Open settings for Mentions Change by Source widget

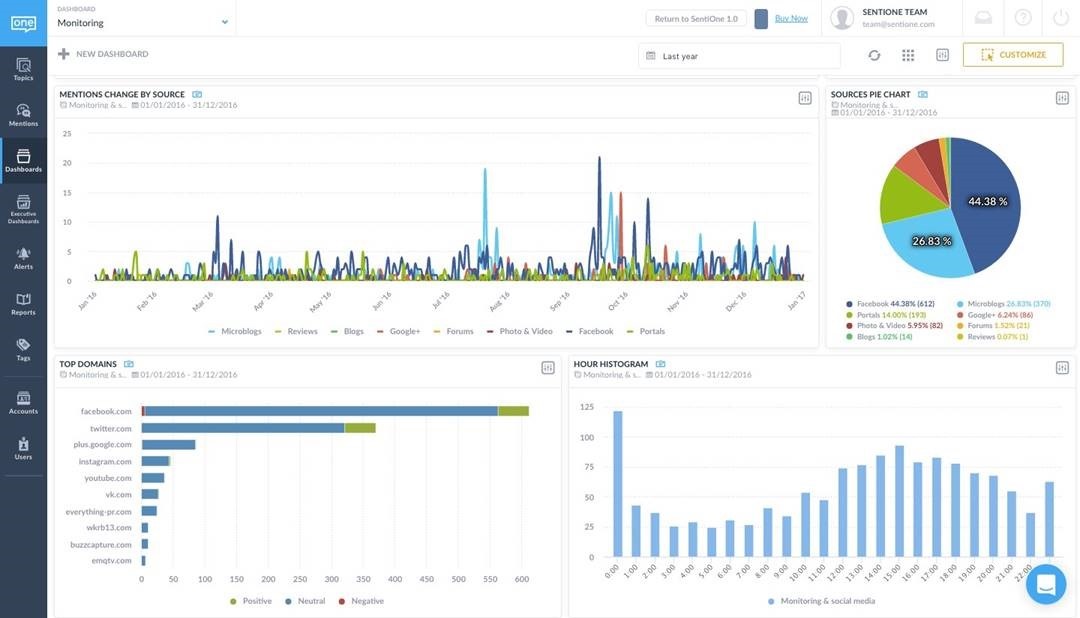[x=805, y=98]
